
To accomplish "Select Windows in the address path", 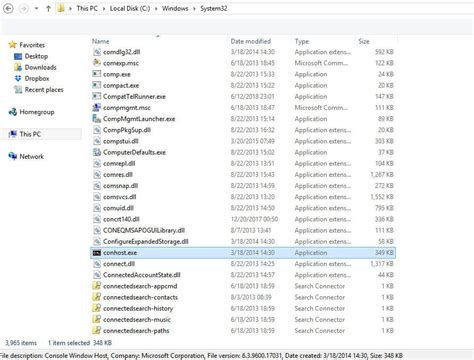I will click(175, 8).
